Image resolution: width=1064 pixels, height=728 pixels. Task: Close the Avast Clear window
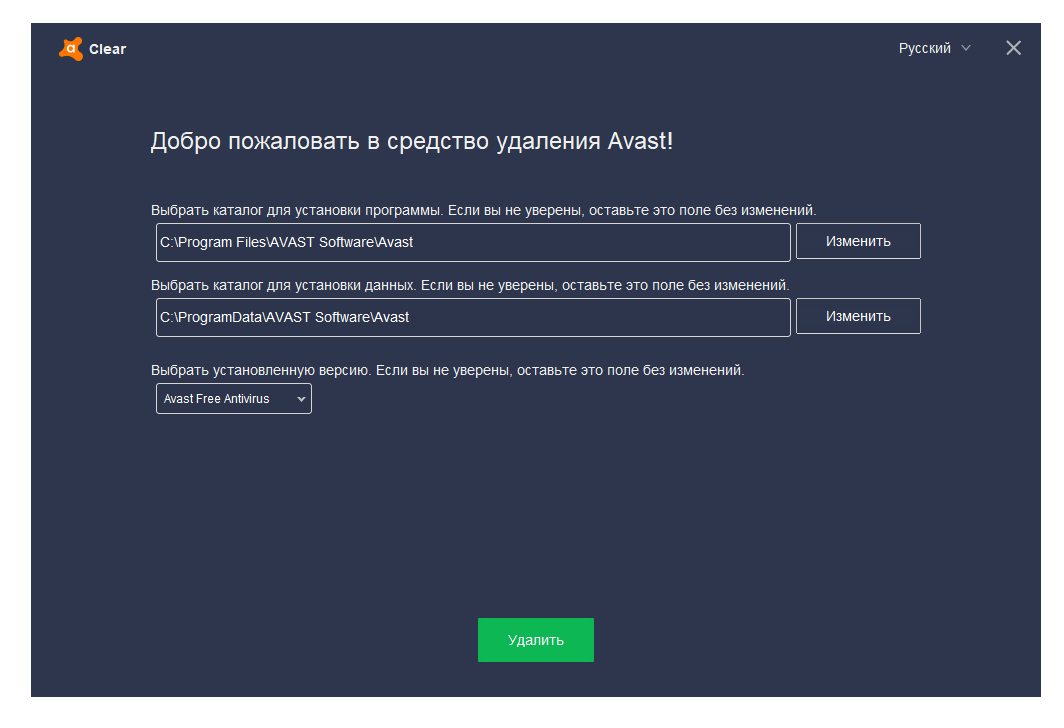pyautogui.click(x=1013, y=48)
